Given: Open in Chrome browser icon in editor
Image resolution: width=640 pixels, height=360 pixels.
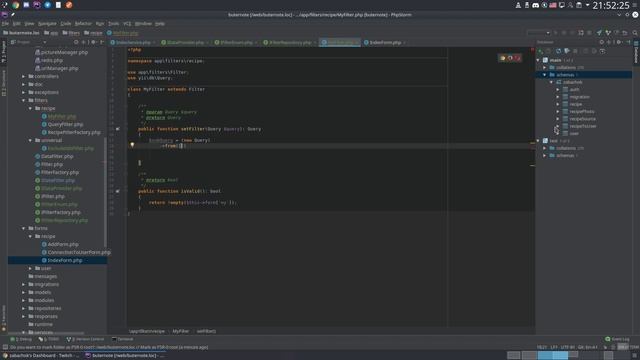Looking at the screenshot, I should (x=502, y=58).
